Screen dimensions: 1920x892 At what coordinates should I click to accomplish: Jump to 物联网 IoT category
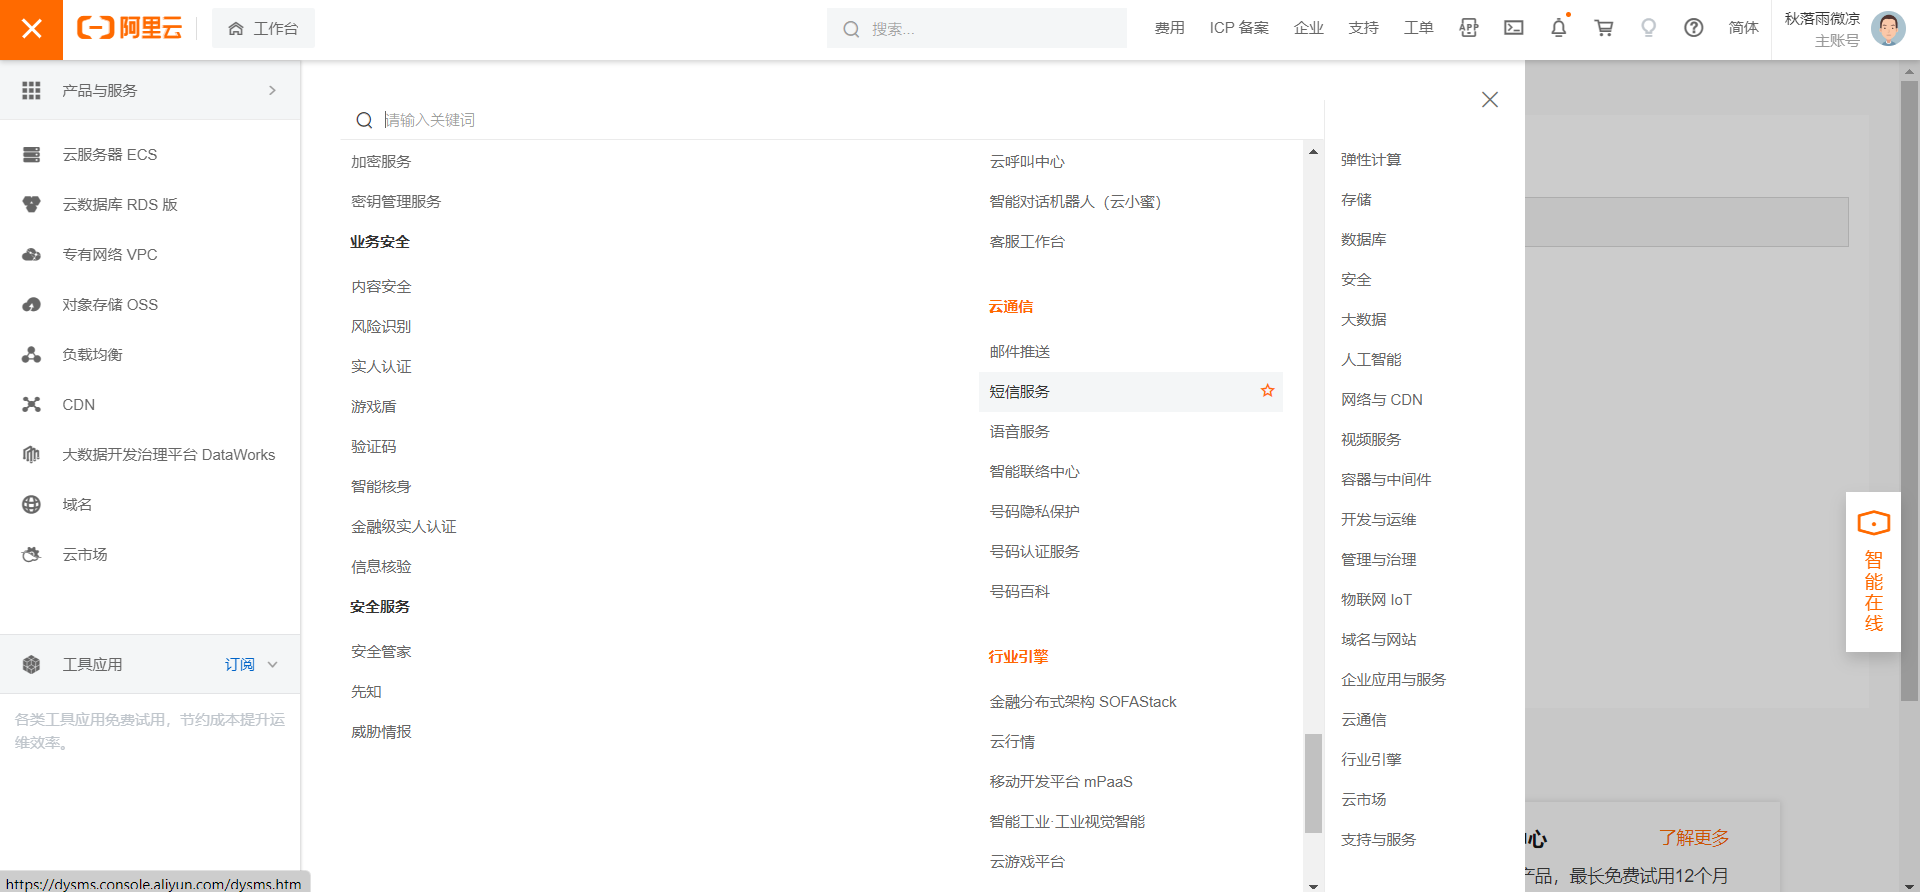[x=1376, y=600]
